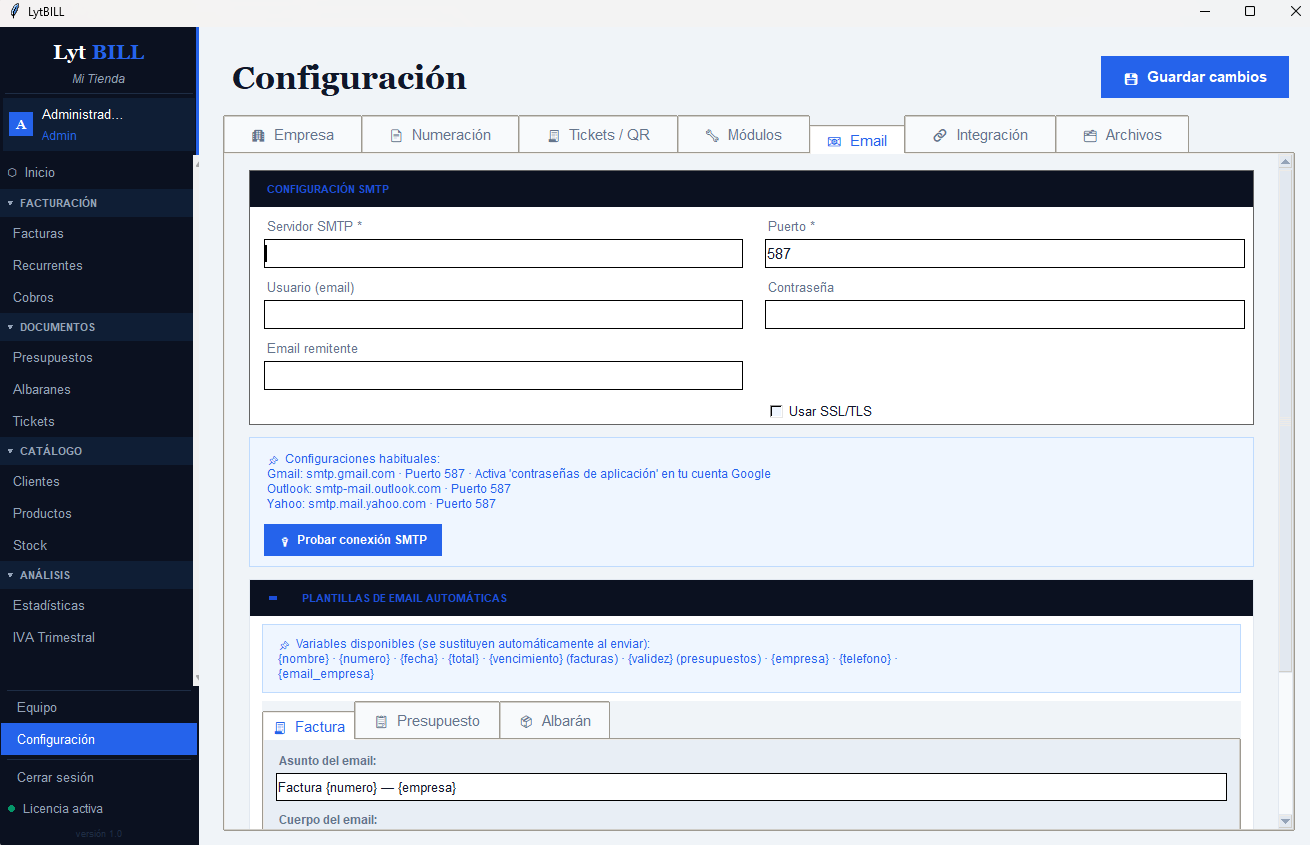Click the link icon on Integración tab
Image resolution: width=1310 pixels, height=845 pixels.
[x=940, y=135]
